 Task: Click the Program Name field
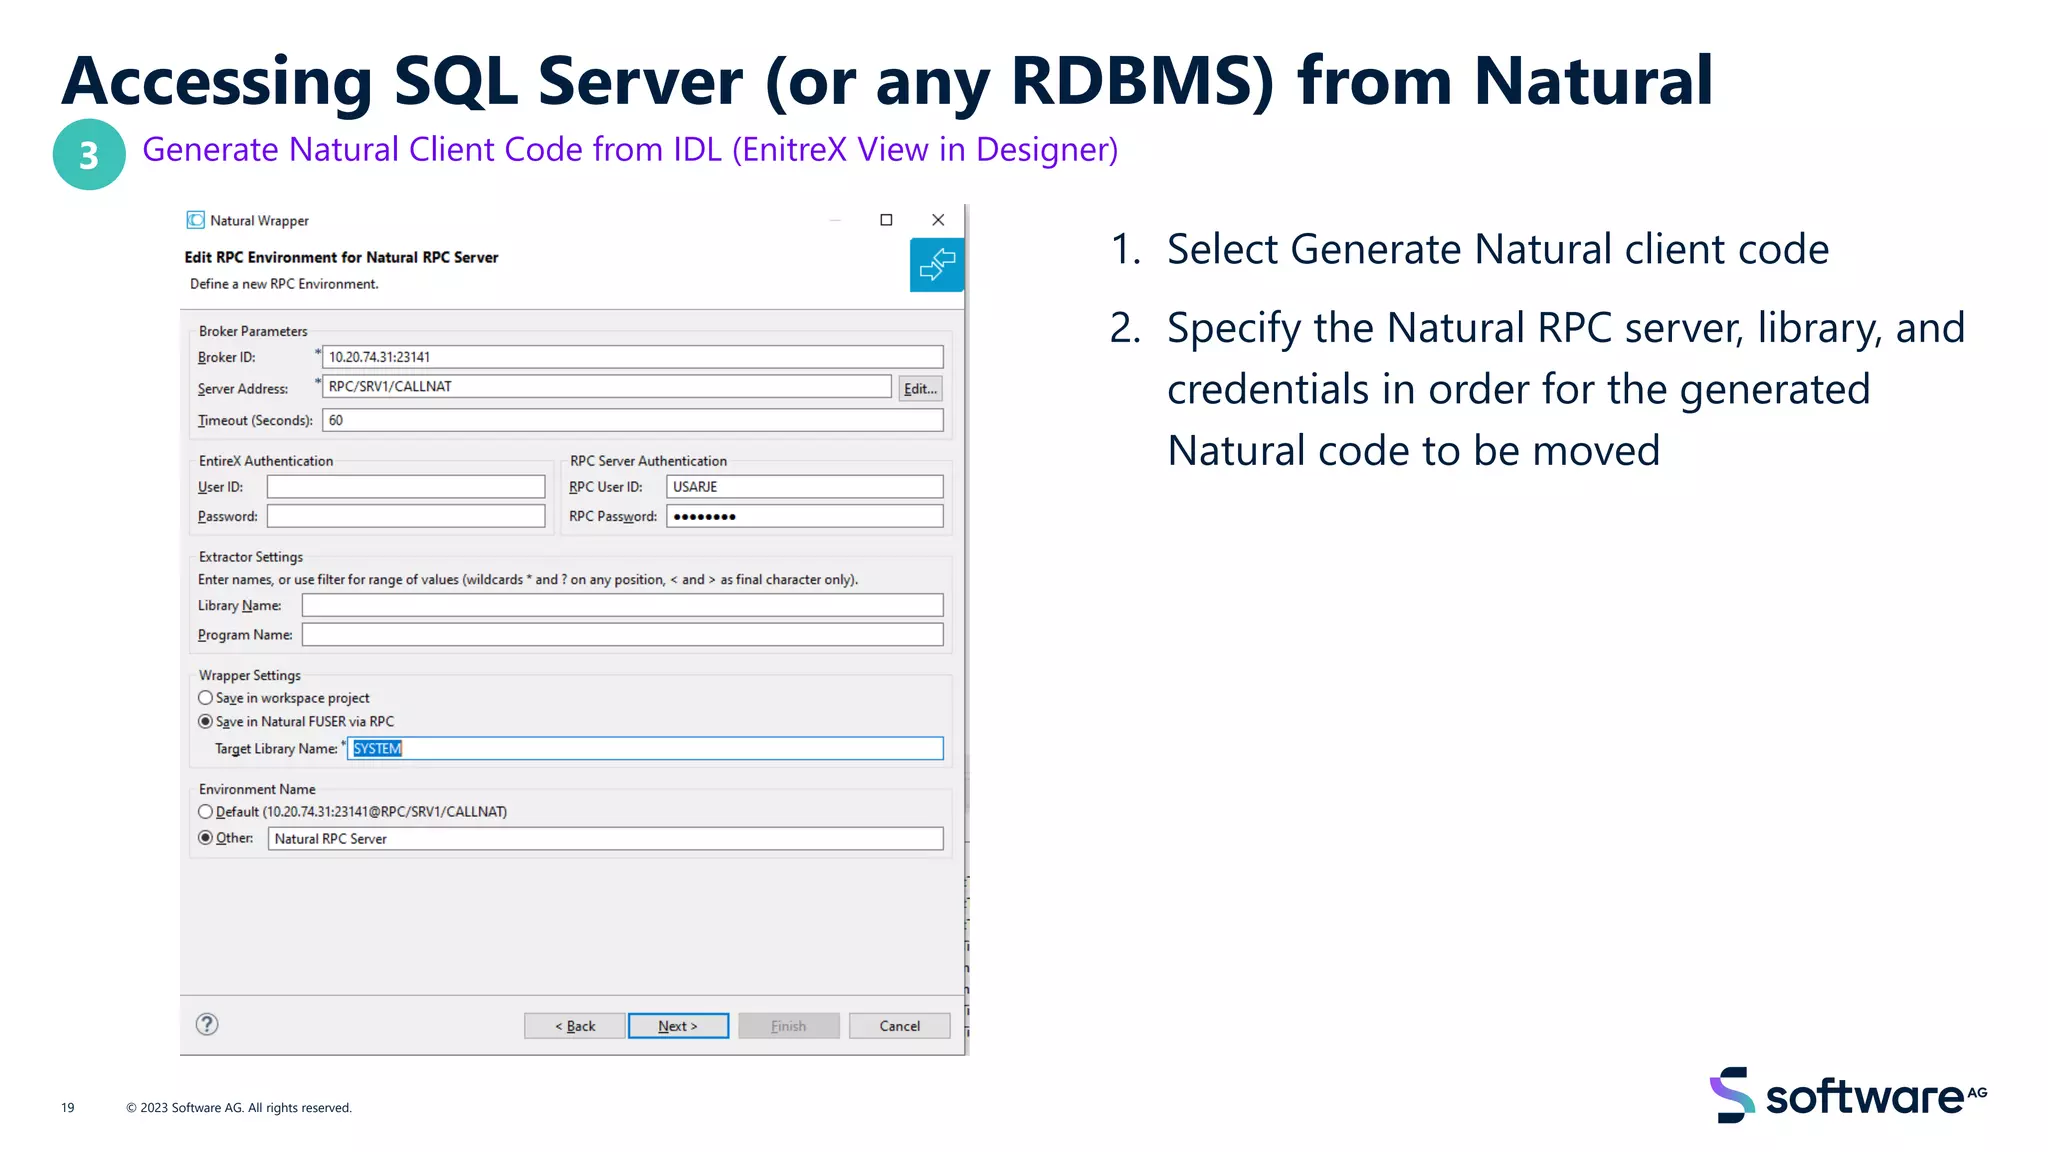click(623, 635)
